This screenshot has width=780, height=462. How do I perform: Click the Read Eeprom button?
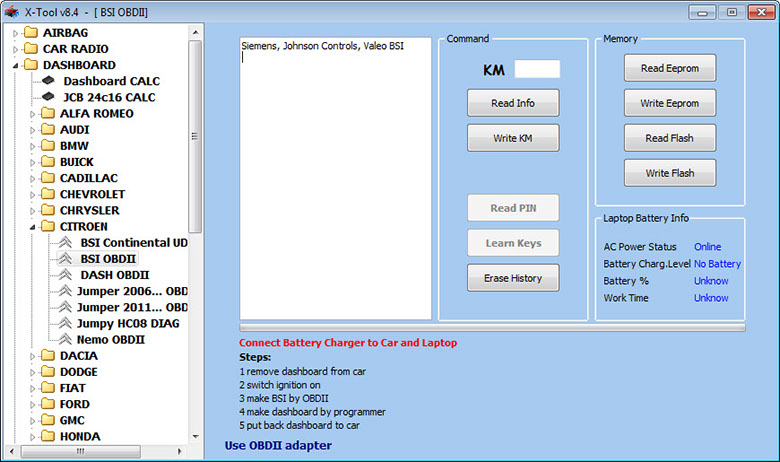pyautogui.click(x=670, y=68)
